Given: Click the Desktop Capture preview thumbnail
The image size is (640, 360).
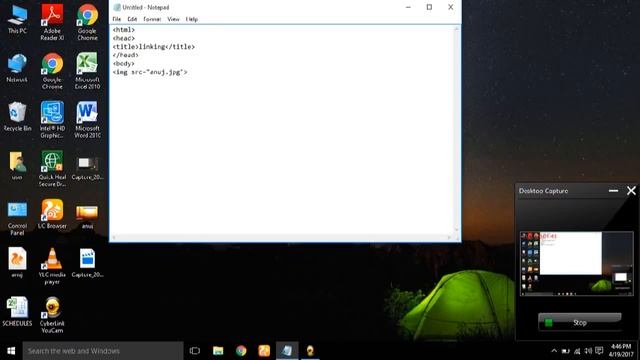Looking at the screenshot, I should 576,263.
